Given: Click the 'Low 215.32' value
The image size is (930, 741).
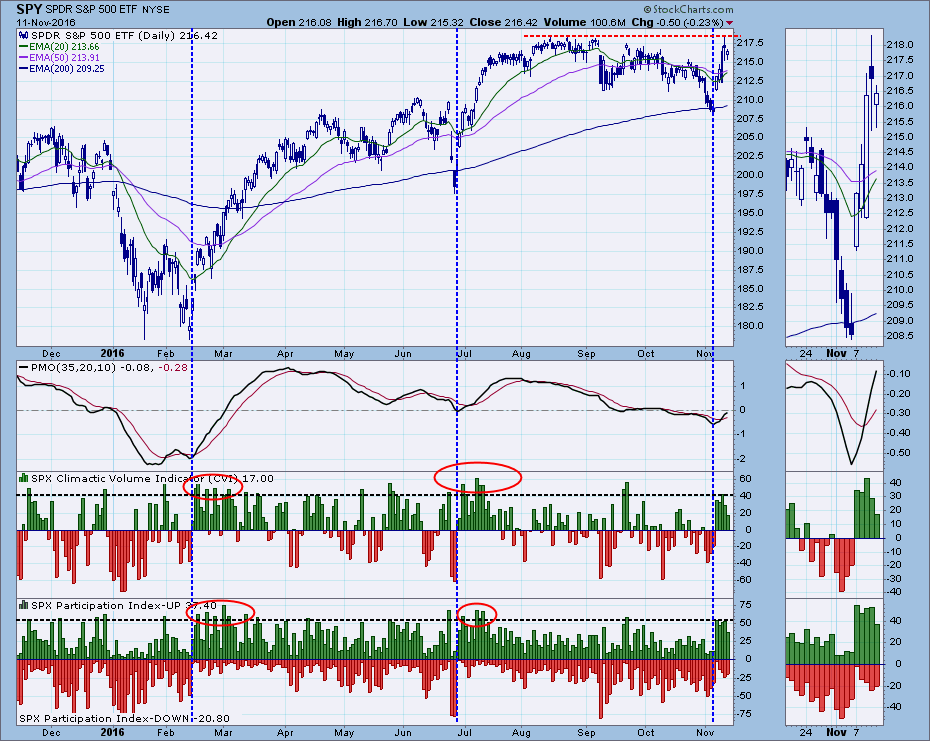Looking at the screenshot, I should [x=433, y=23].
